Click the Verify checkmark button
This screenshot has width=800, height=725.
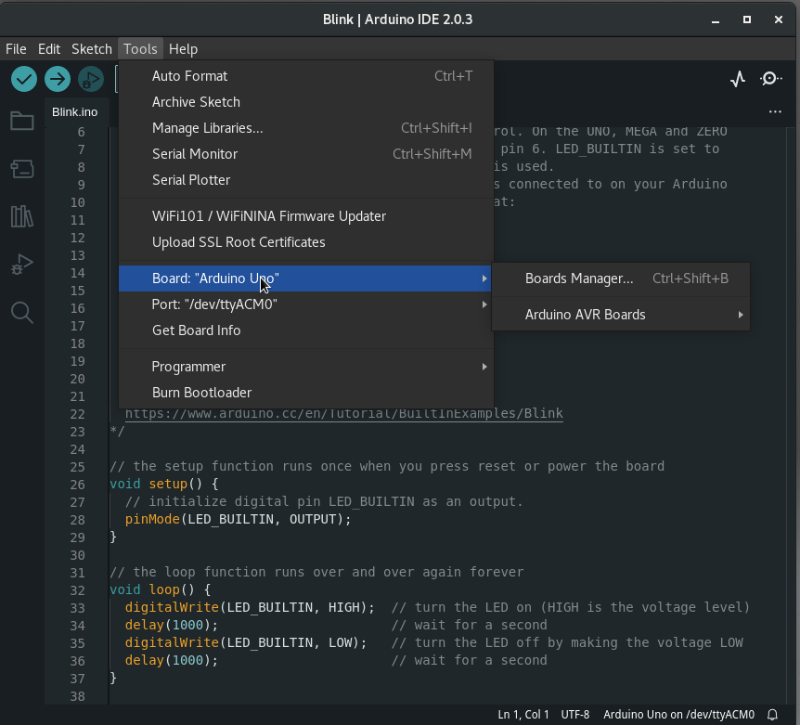23,79
